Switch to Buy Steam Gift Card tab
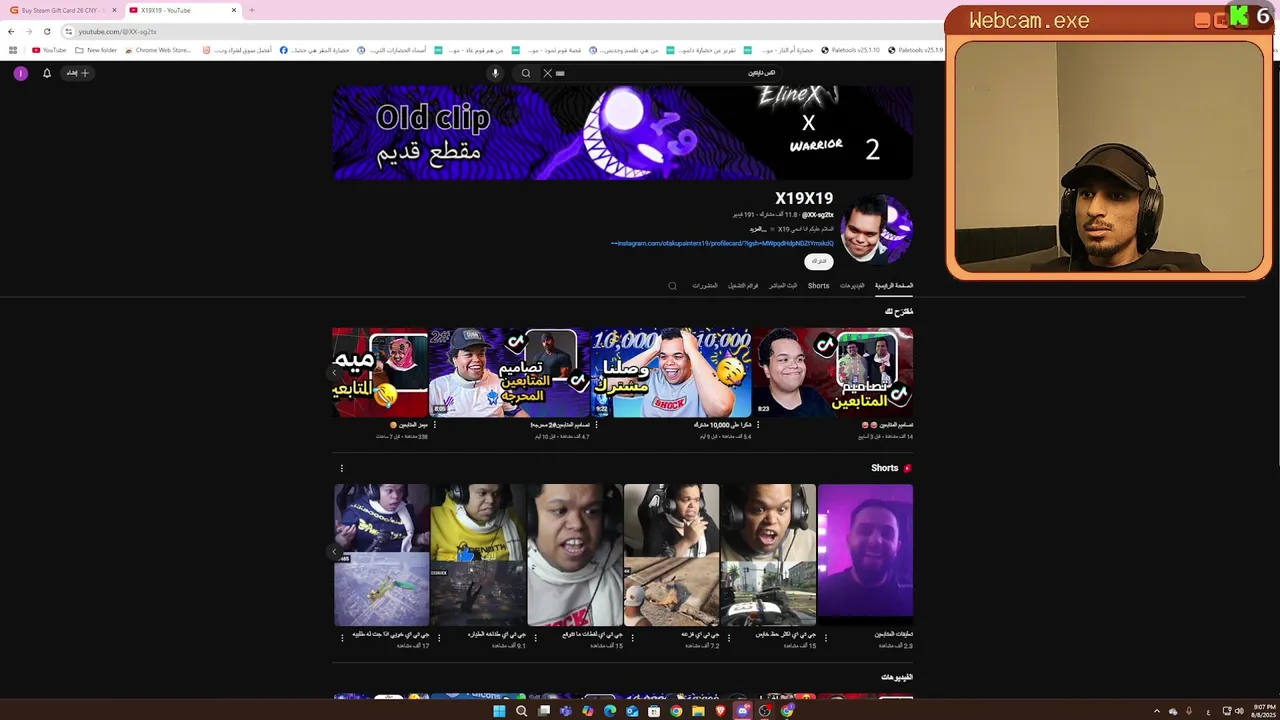This screenshot has width=1280, height=720. point(60,10)
